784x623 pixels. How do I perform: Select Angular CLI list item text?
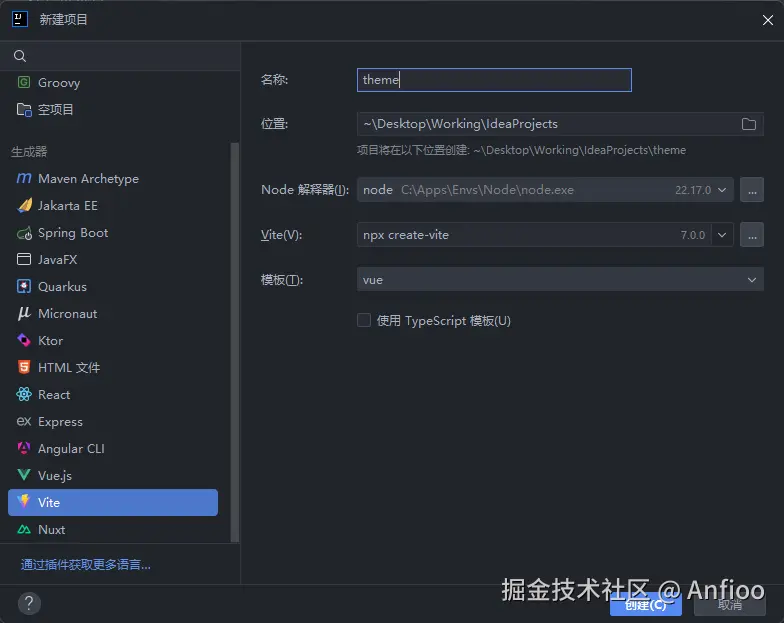(72, 448)
